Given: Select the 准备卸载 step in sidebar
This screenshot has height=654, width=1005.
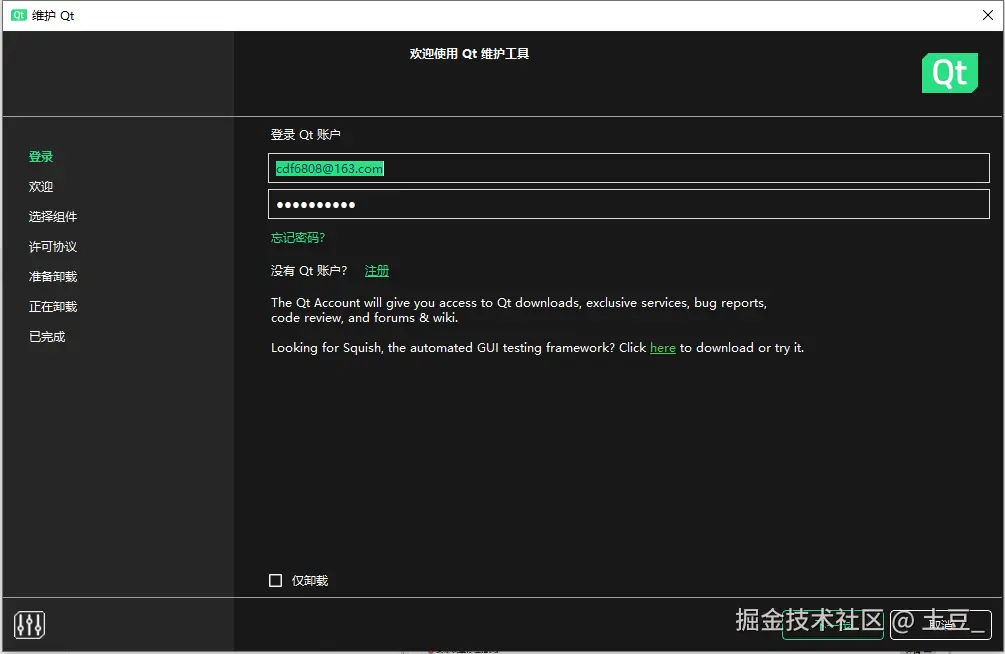Looking at the screenshot, I should point(53,276).
